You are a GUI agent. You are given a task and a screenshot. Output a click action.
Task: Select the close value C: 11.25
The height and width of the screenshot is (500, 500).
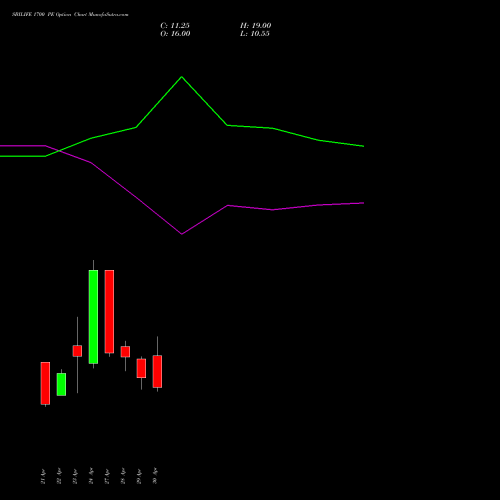click(x=175, y=25)
